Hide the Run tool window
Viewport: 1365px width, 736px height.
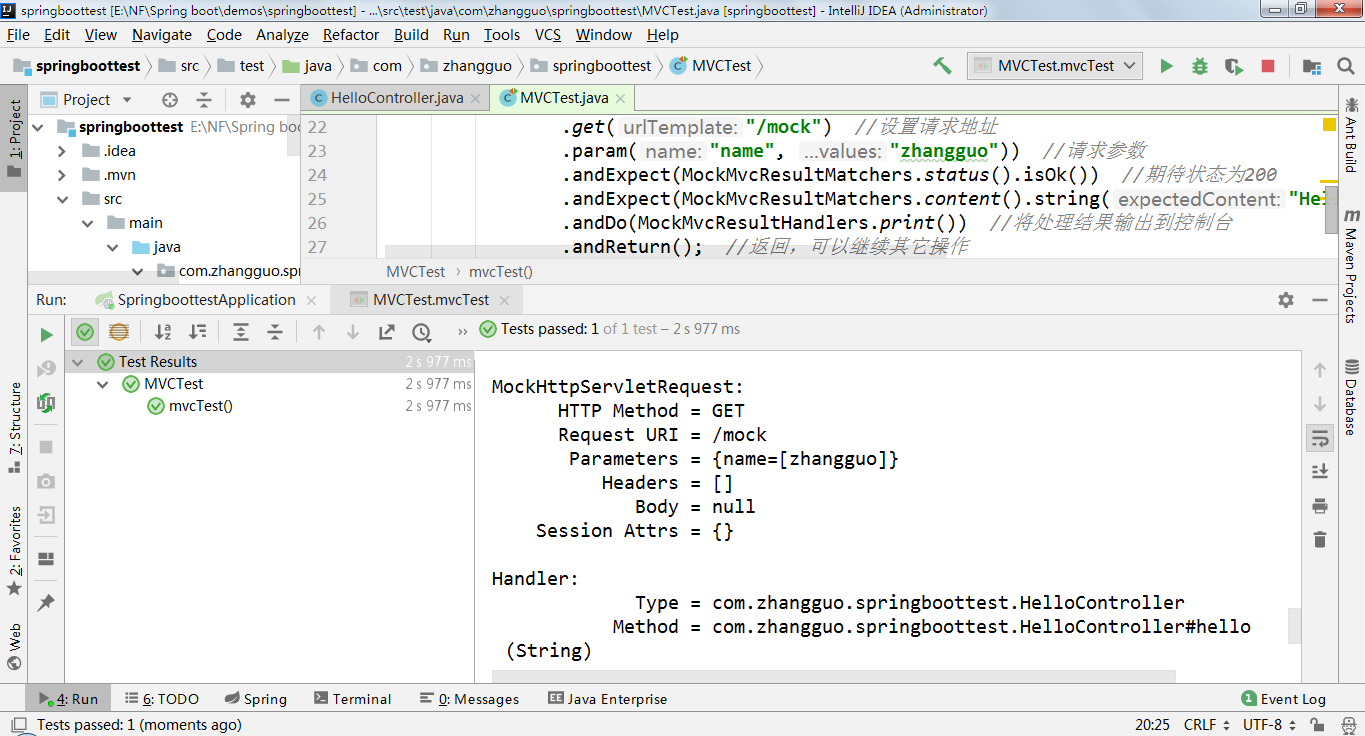tap(1320, 300)
